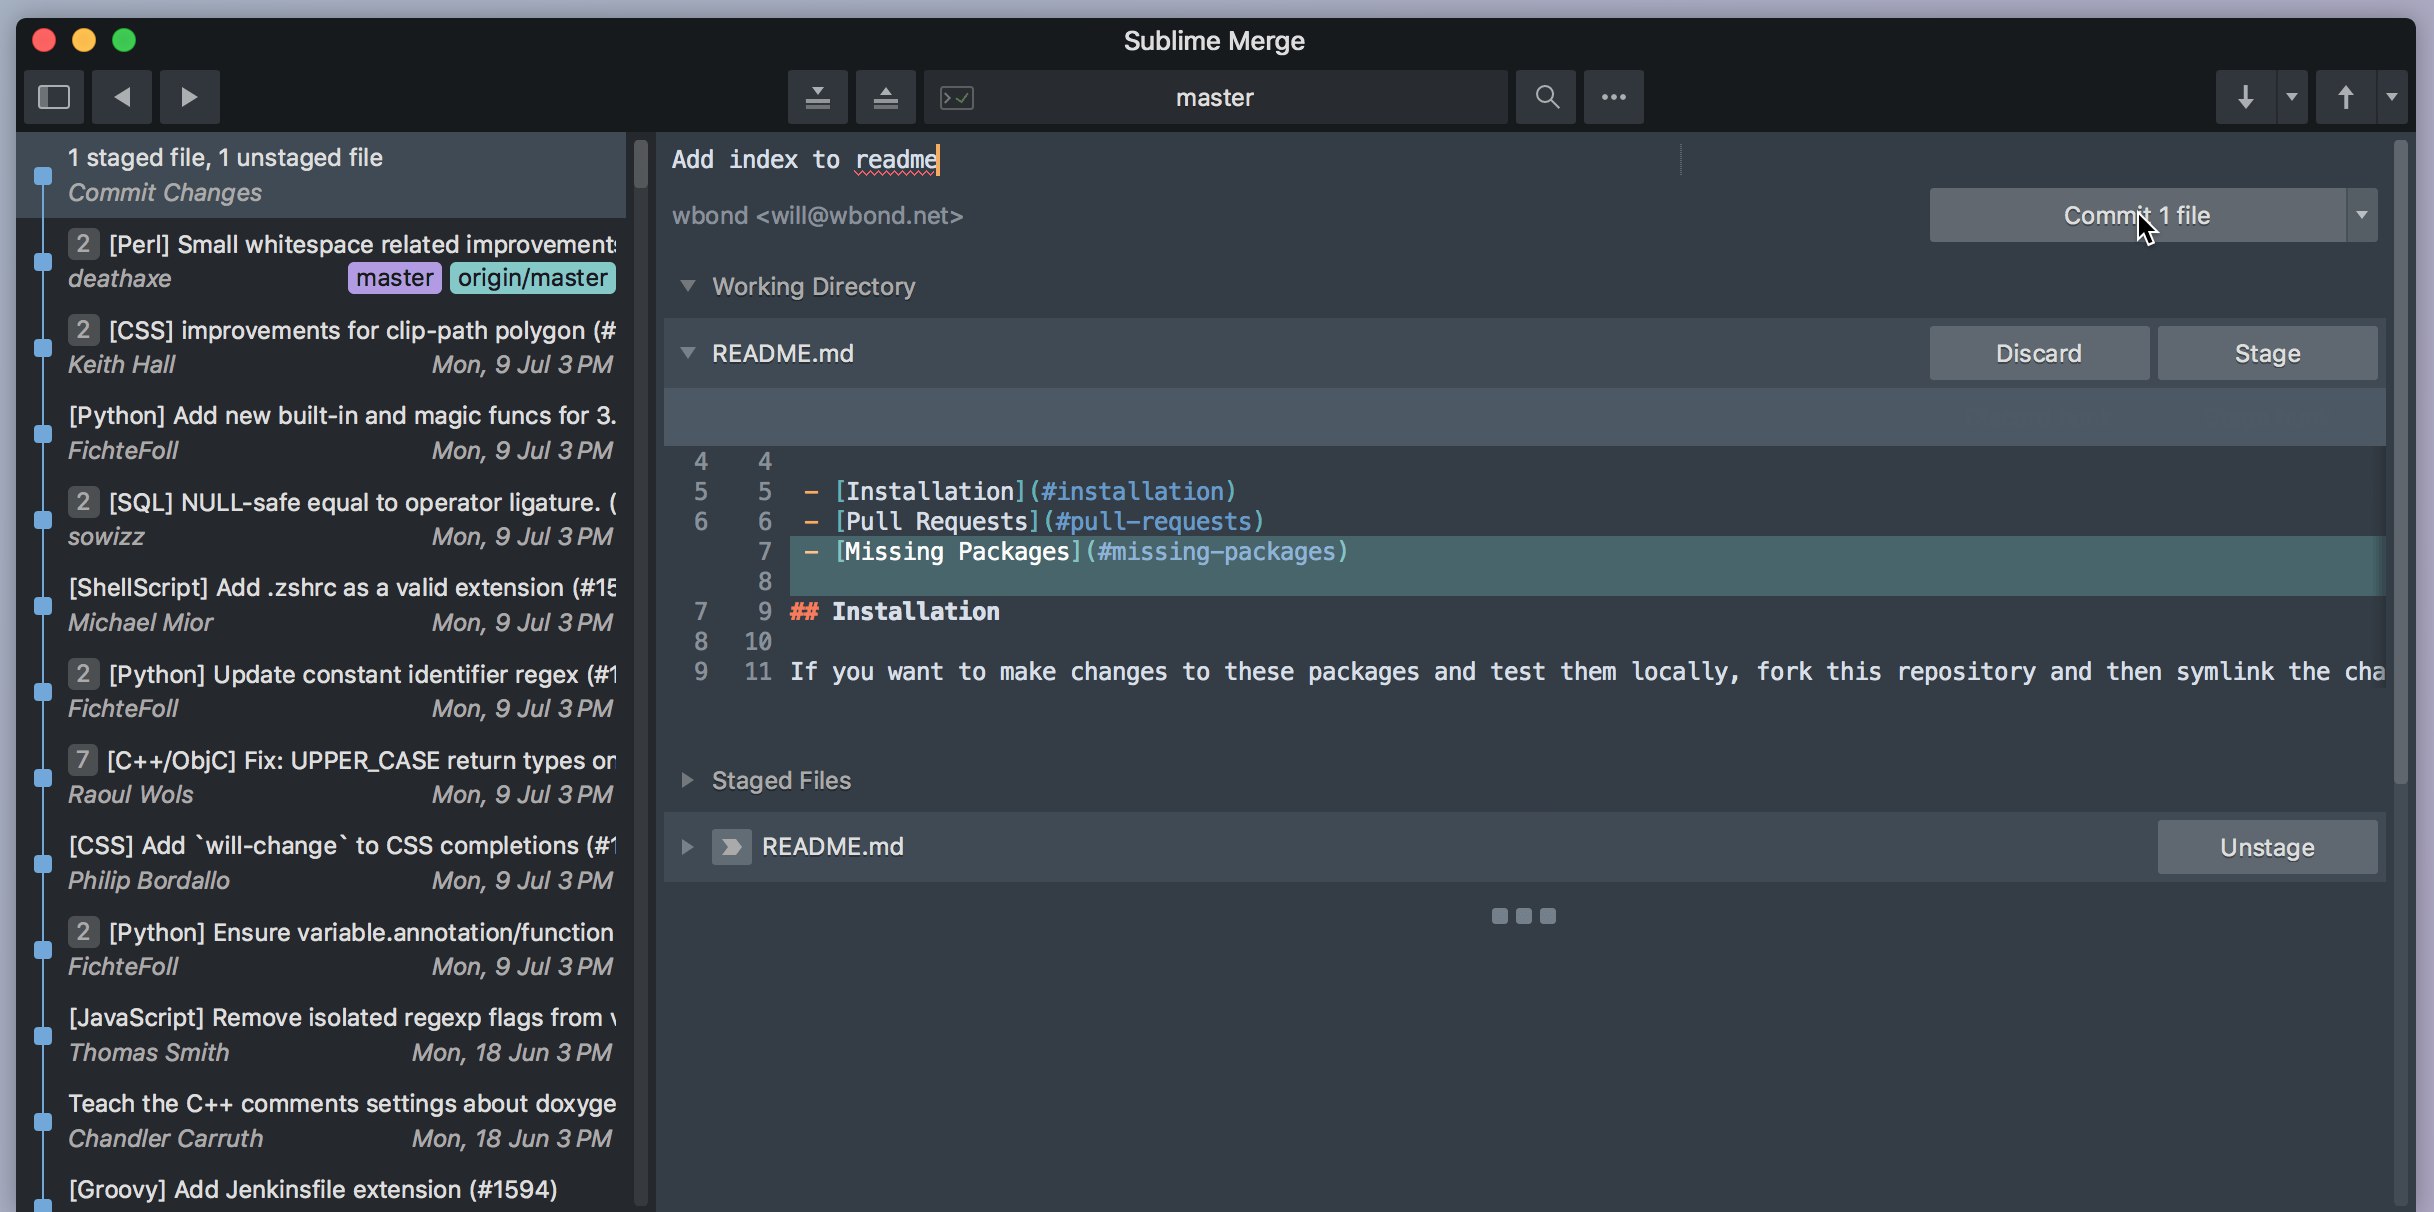The width and height of the screenshot is (2434, 1212).
Task: Unstage the README.md file
Action: click(2267, 847)
